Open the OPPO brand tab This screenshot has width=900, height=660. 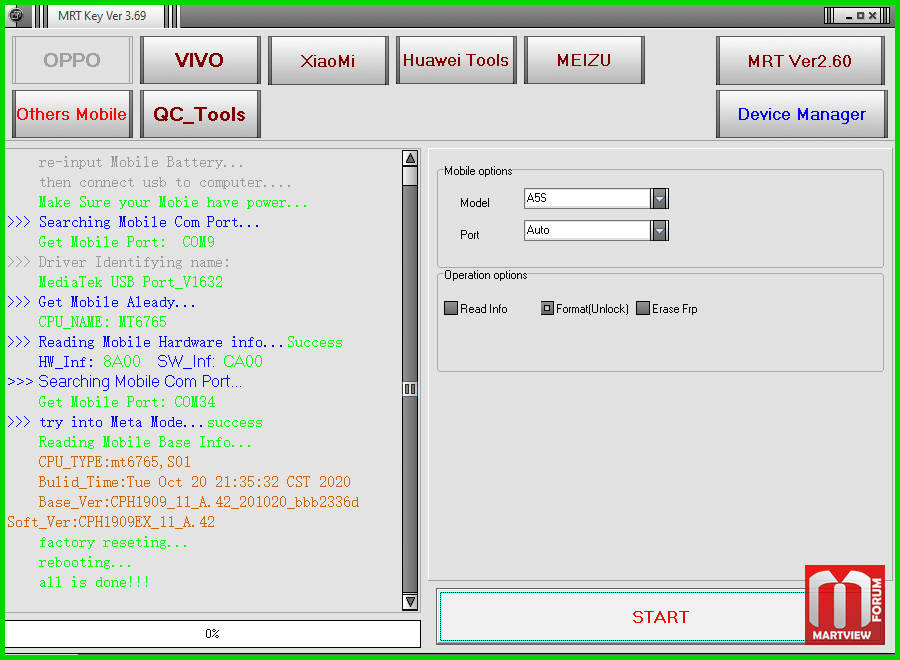point(72,60)
